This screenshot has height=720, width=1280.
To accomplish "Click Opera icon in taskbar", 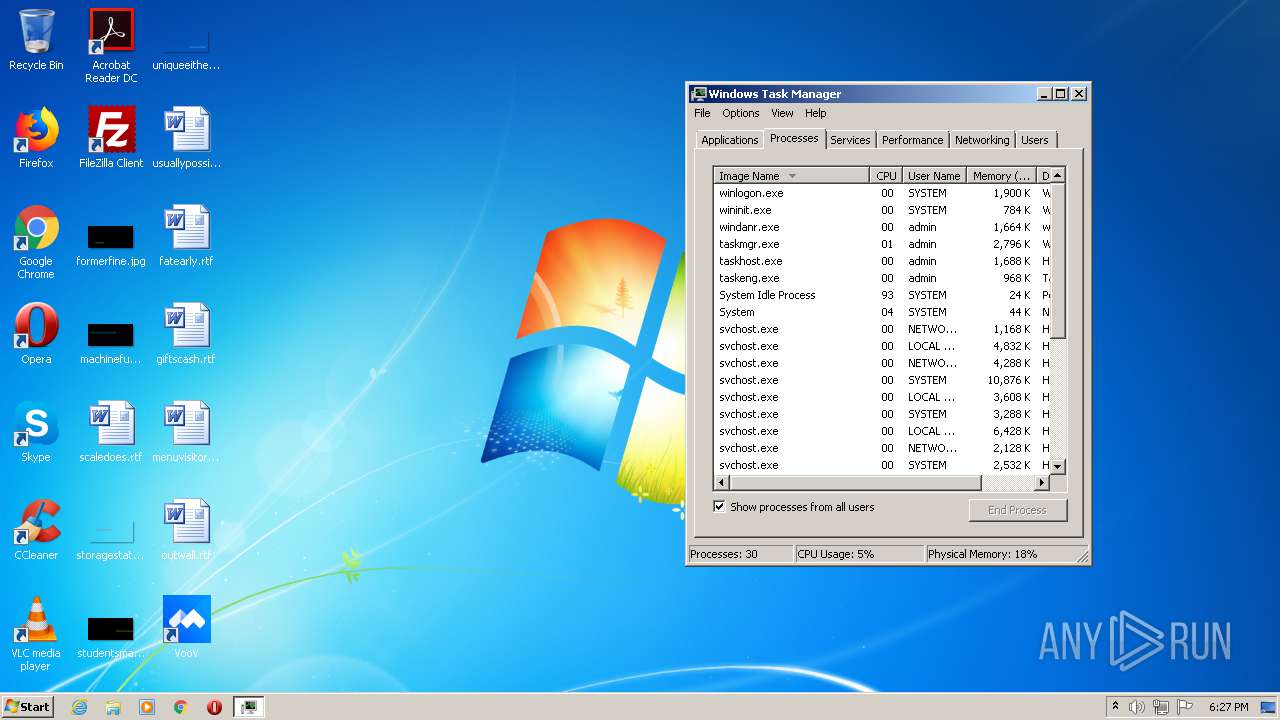I will pos(214,707).
